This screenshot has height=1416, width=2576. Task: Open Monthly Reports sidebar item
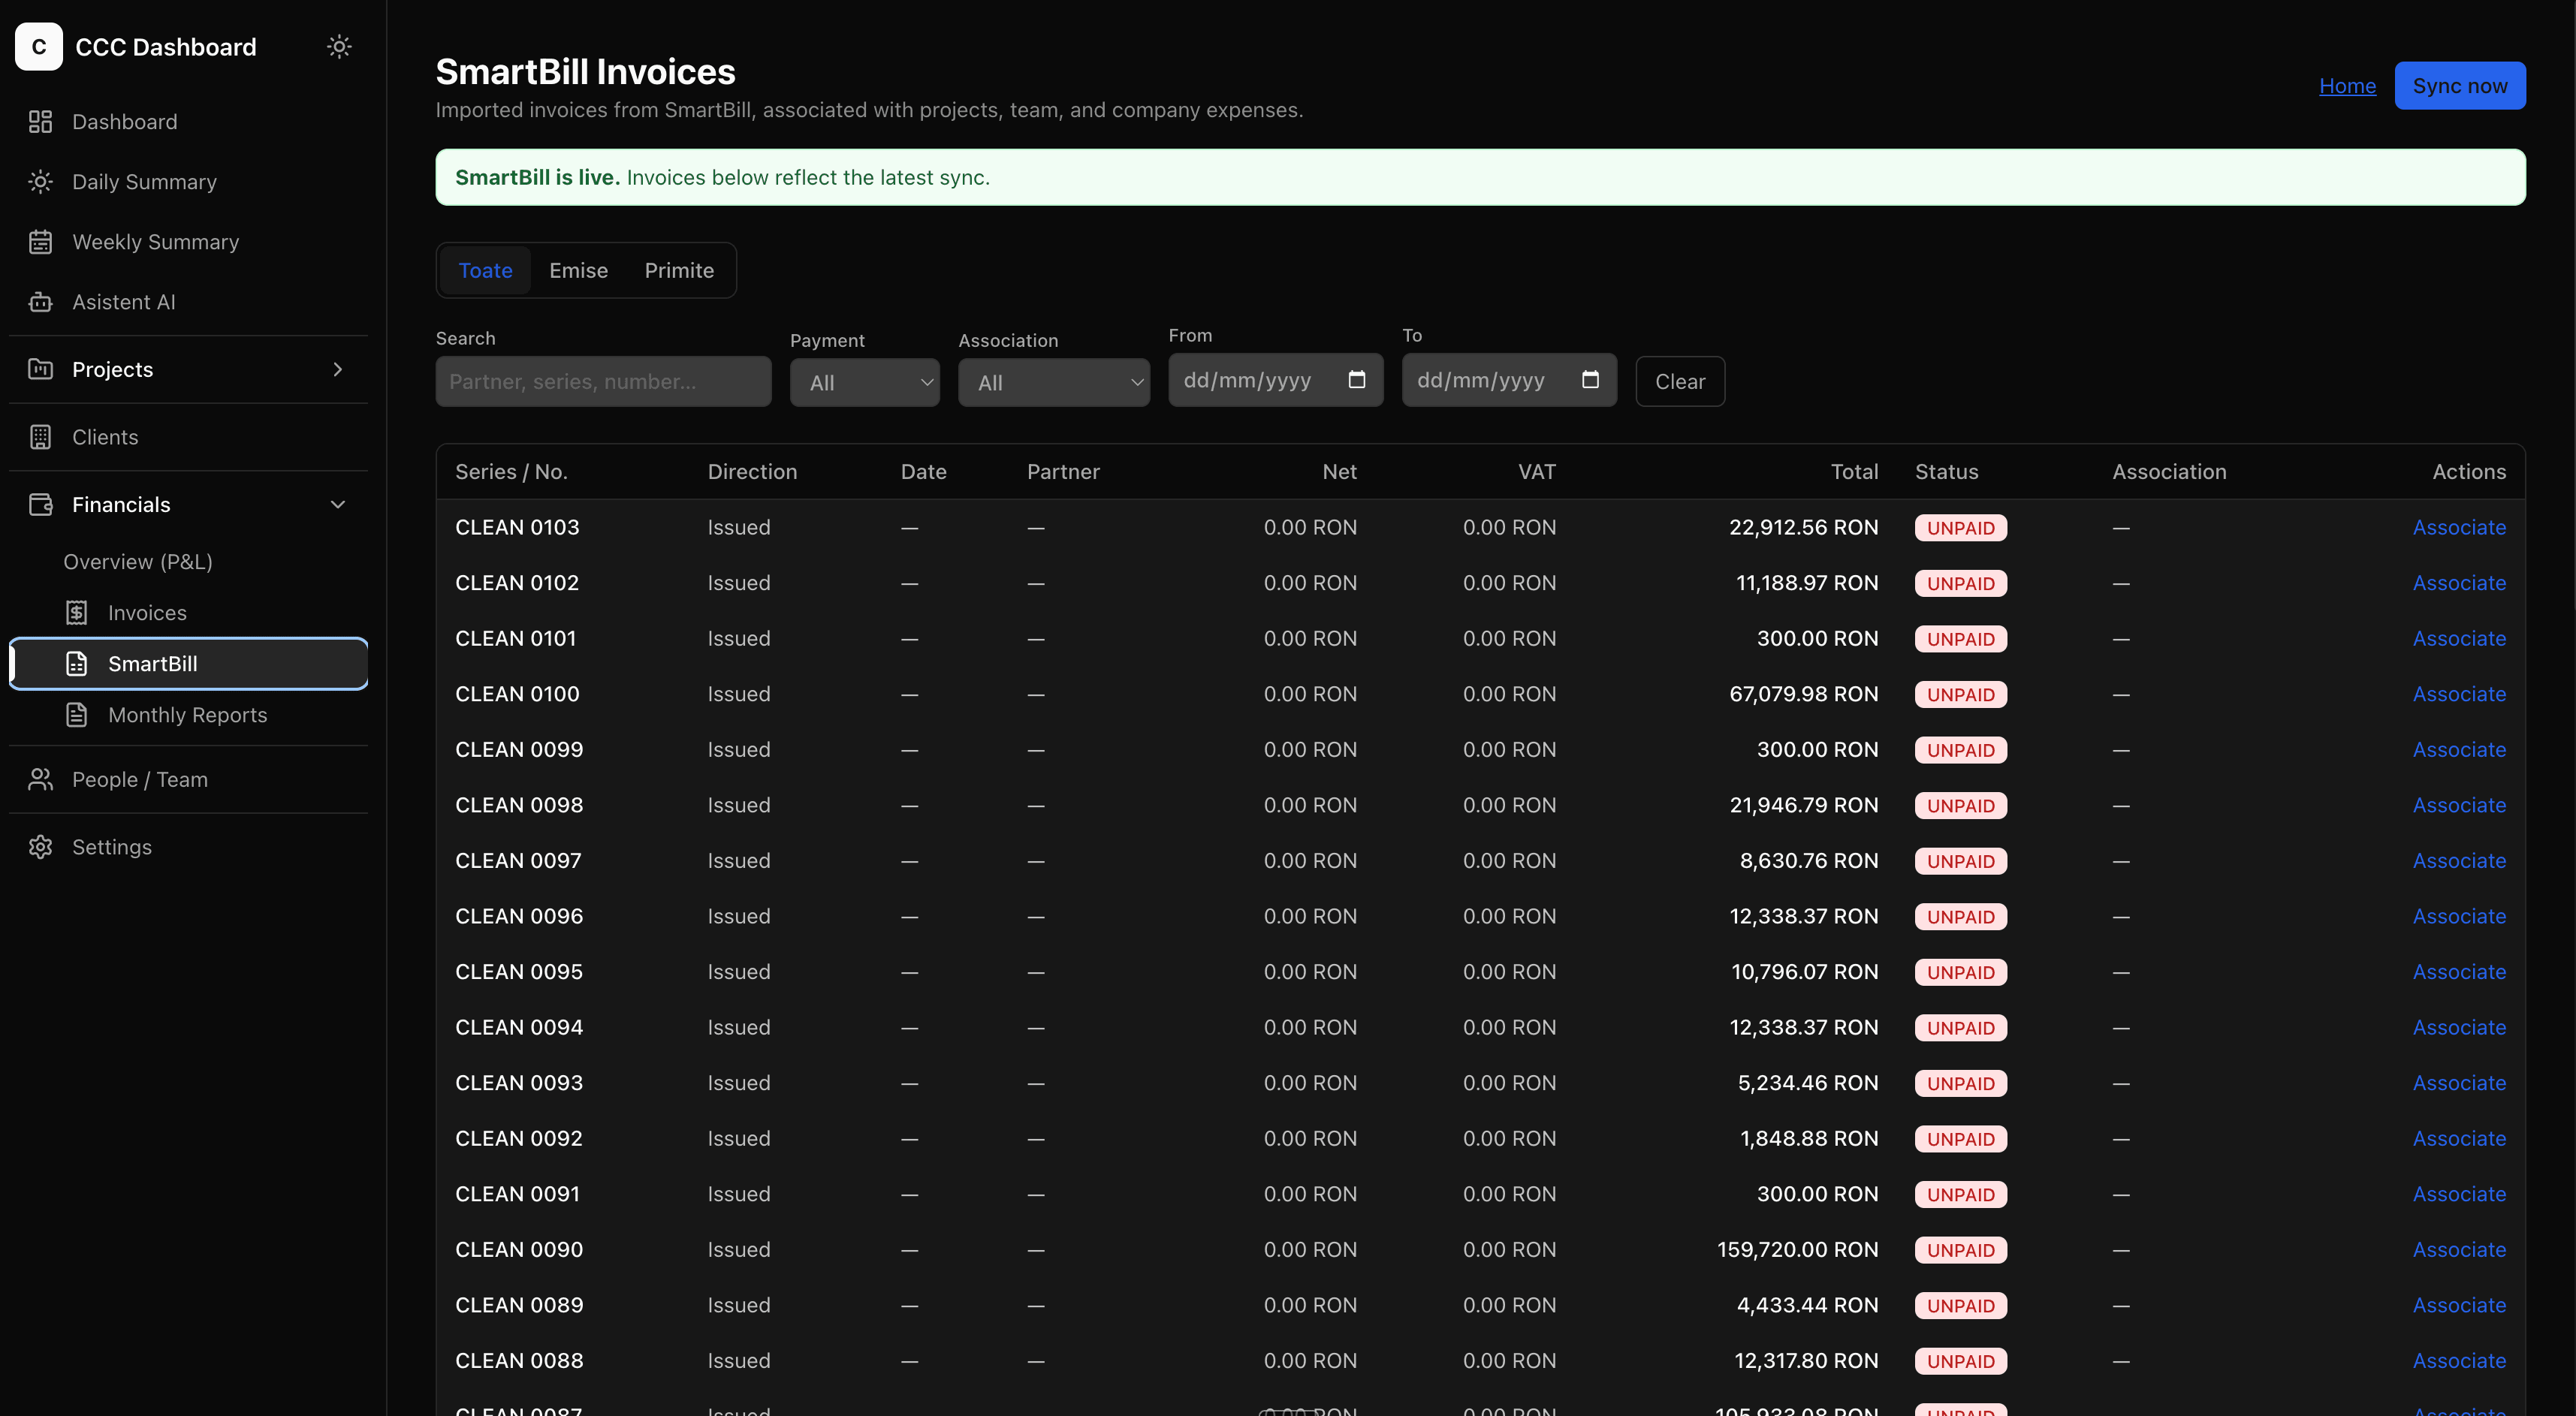pos(188,714)
